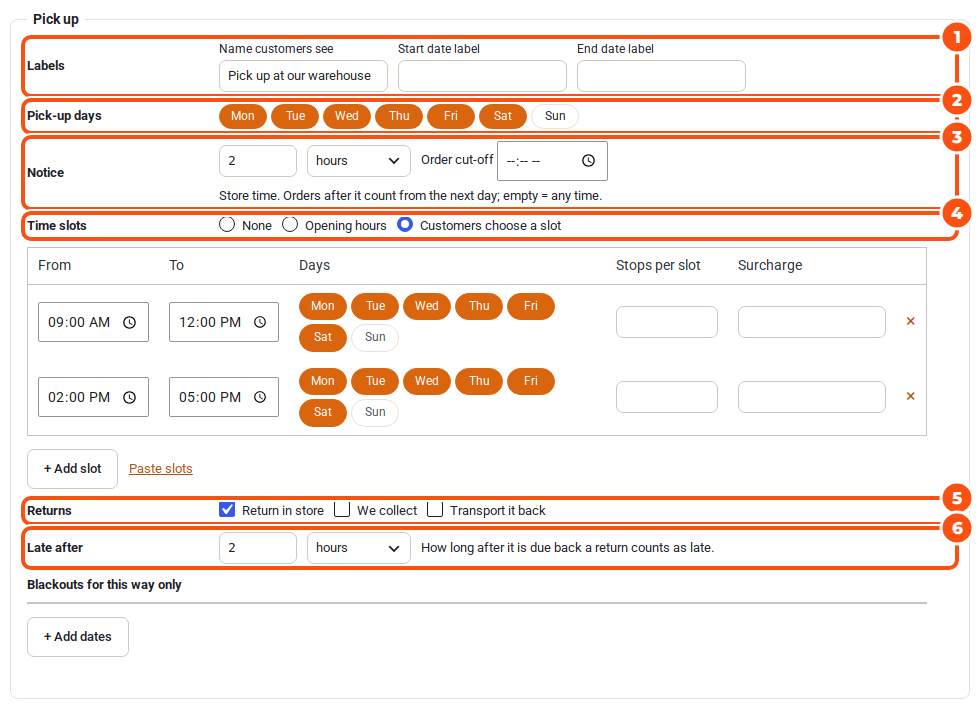Select the Opening hours radio option

click(x=290, y=224)
